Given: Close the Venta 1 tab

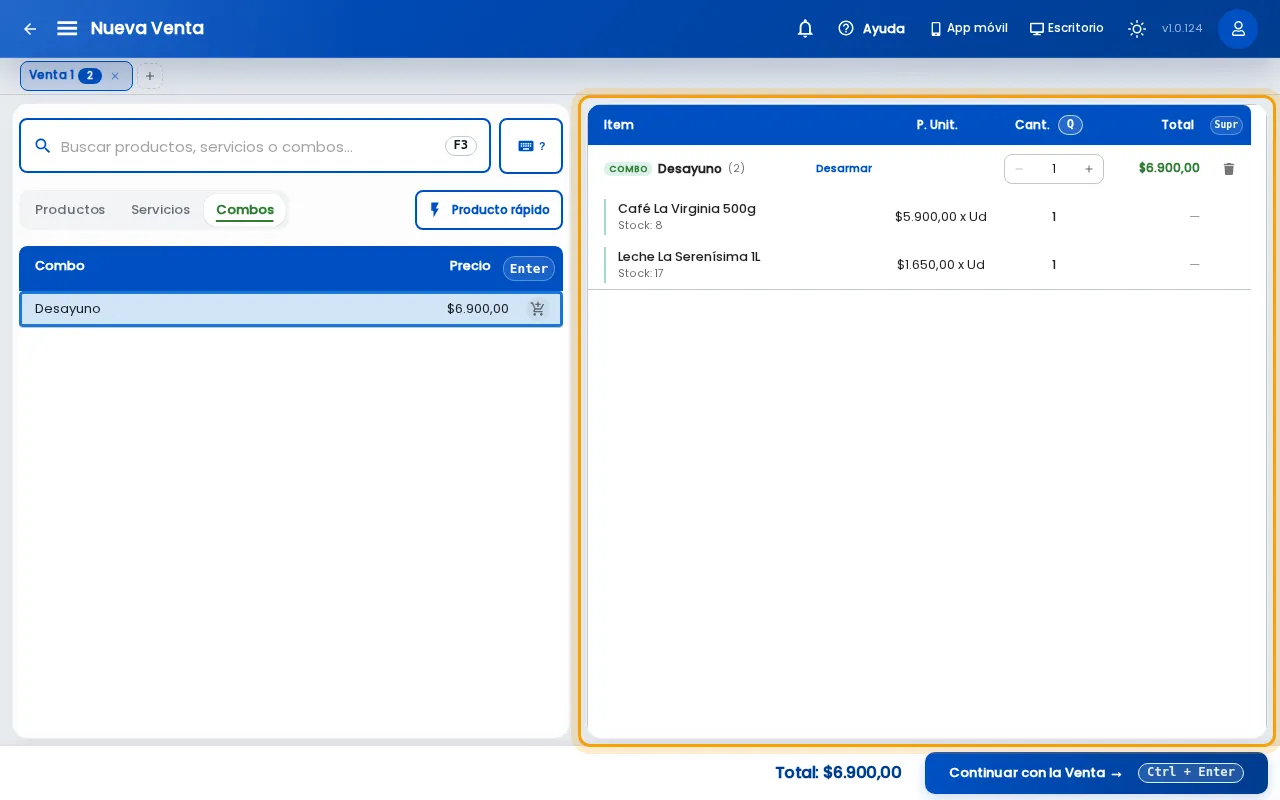Looking at the screenshot, I should (115, 76).
